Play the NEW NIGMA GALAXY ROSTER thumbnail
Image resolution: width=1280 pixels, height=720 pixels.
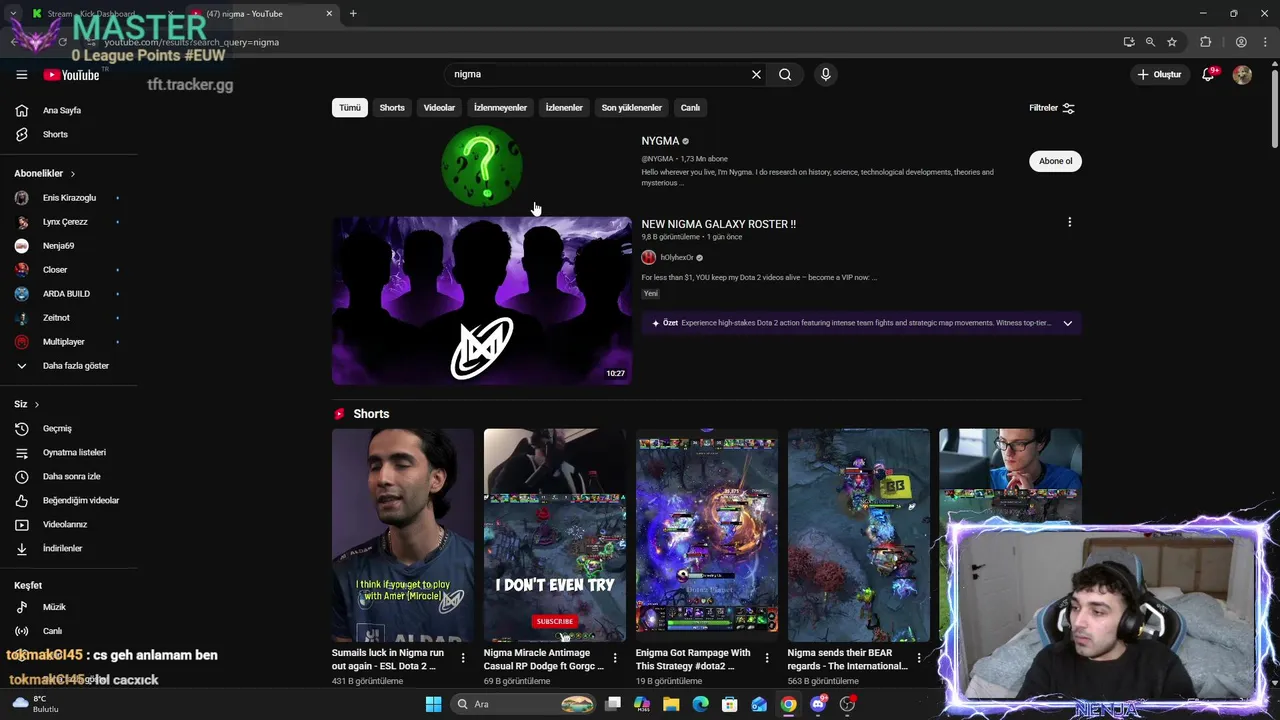(482, 301)
